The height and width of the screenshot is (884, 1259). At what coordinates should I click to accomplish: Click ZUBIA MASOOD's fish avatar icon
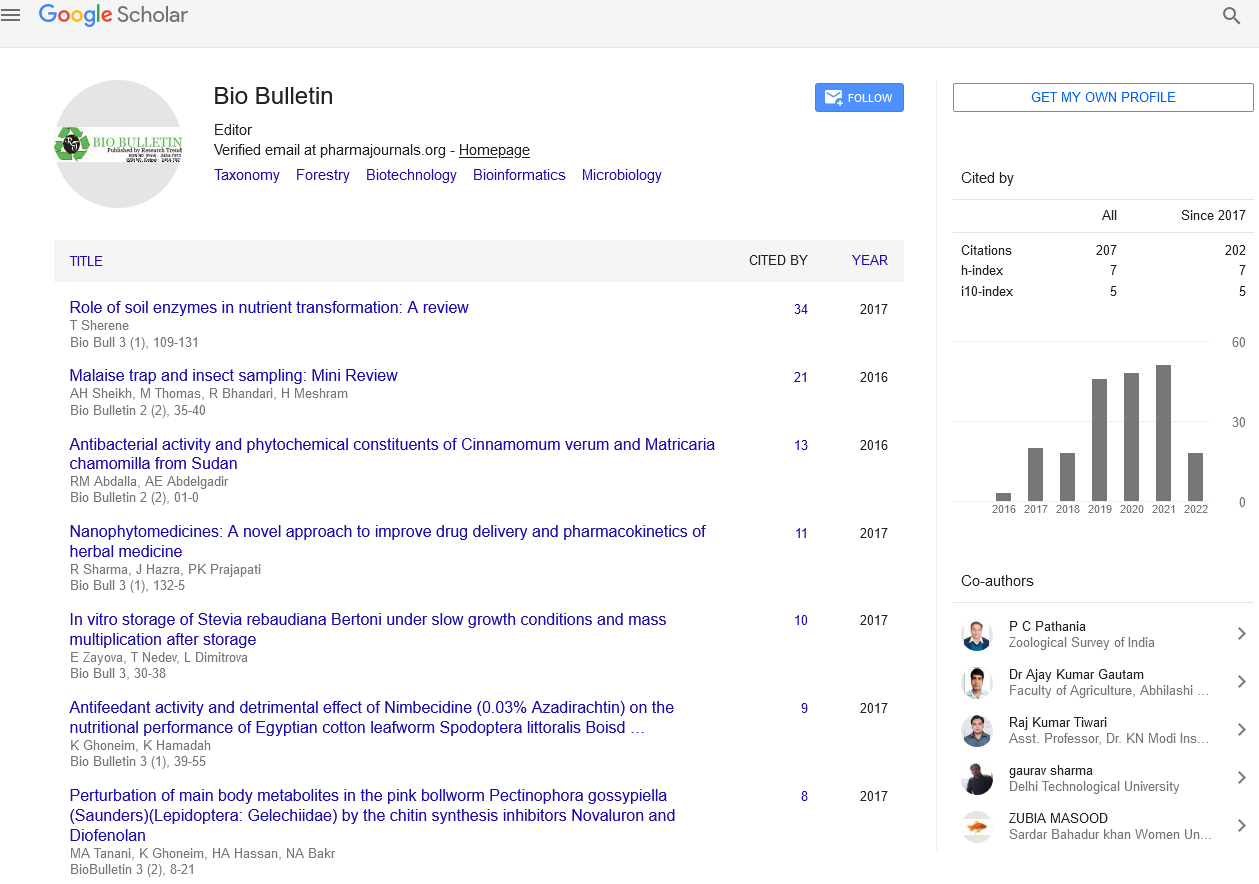point(977,826)
